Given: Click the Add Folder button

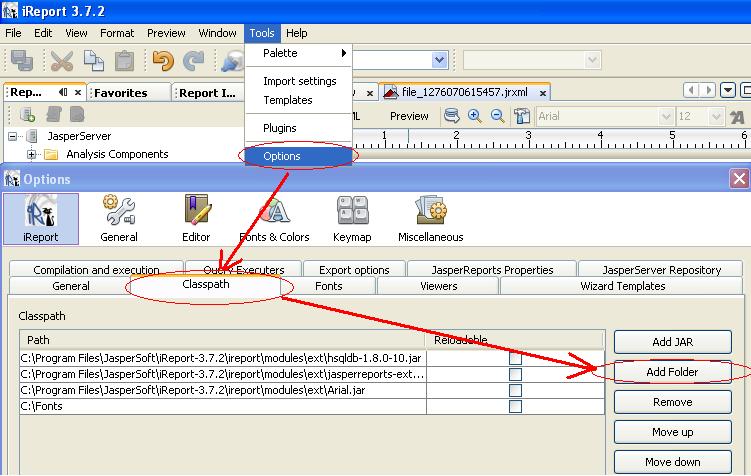Looking at the screenshot, I should [672, 372].
